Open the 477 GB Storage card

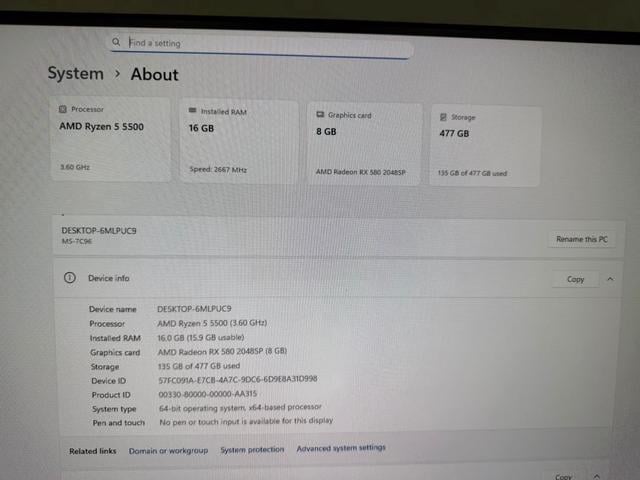[x=485, y=146]
